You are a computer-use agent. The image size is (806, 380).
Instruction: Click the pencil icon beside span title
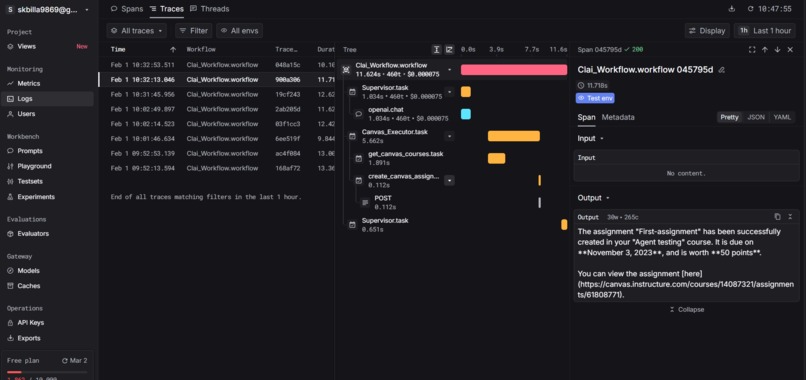[722, 70]
